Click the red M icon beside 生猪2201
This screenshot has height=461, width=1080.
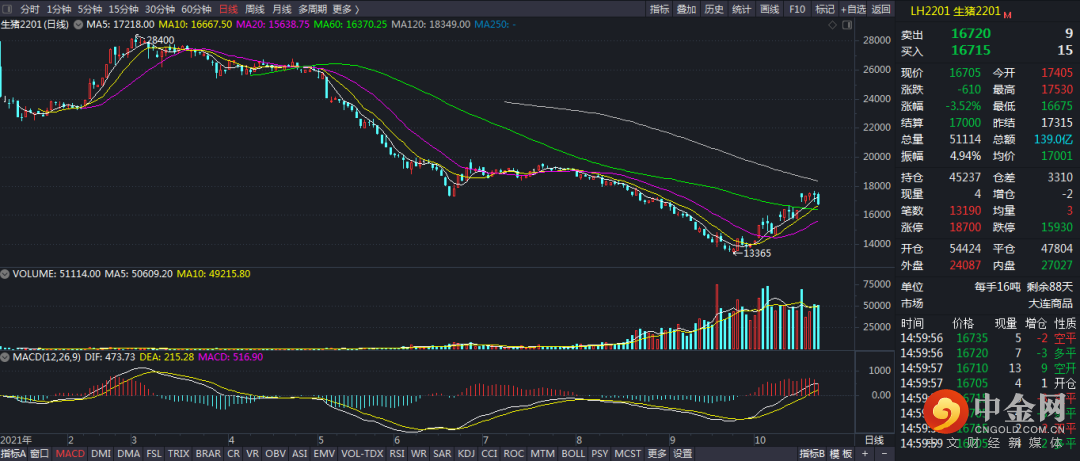[1006, 15]
